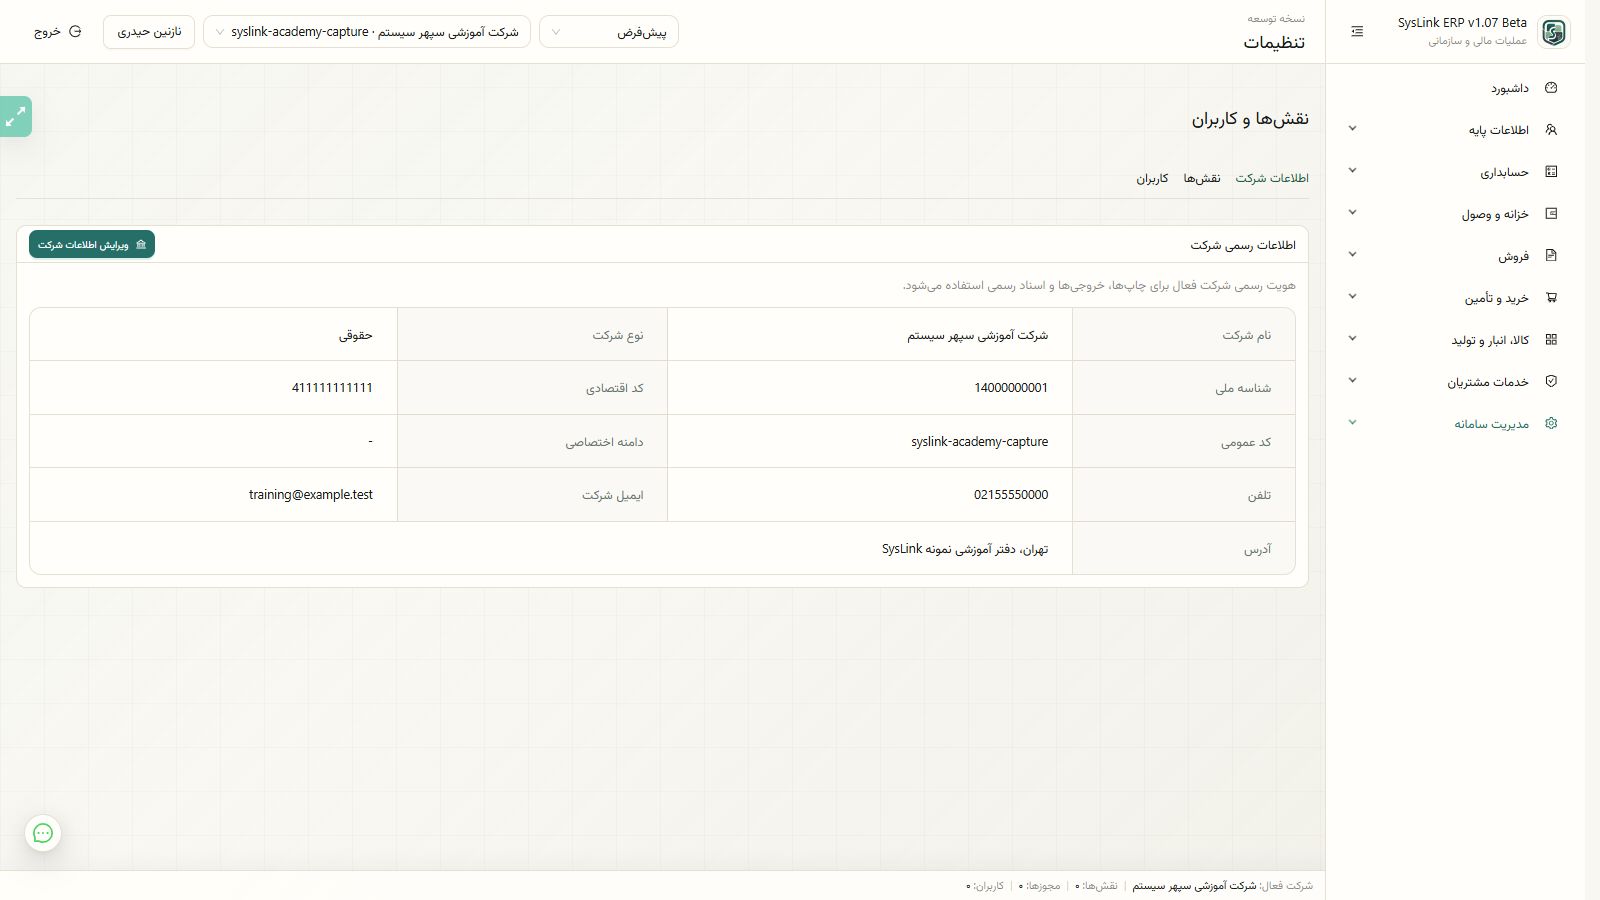1600x900 pixels.
Task: Click the خروج logout link
Action: pyautogui.click(x=58, y=32)
